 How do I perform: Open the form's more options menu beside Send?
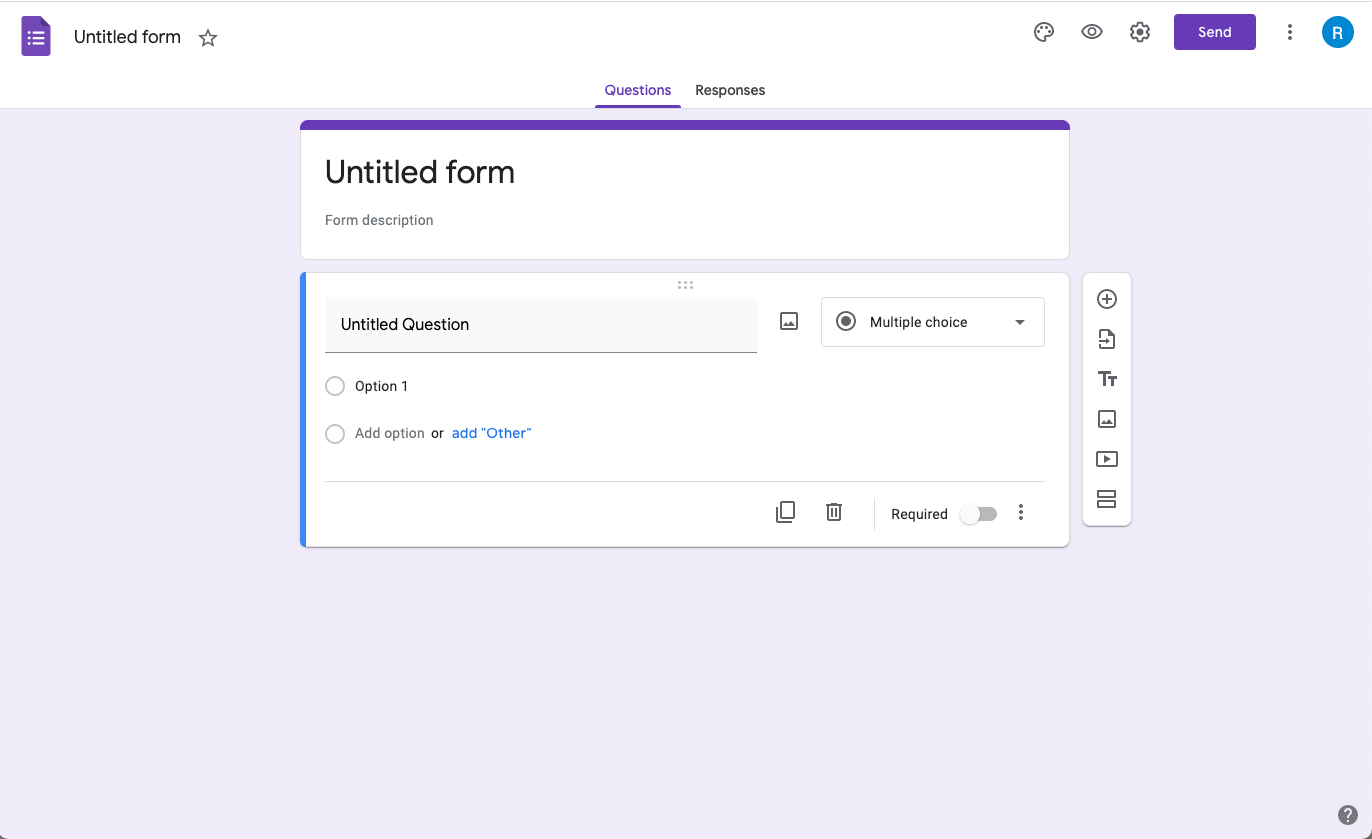(x=1290, y=32)
